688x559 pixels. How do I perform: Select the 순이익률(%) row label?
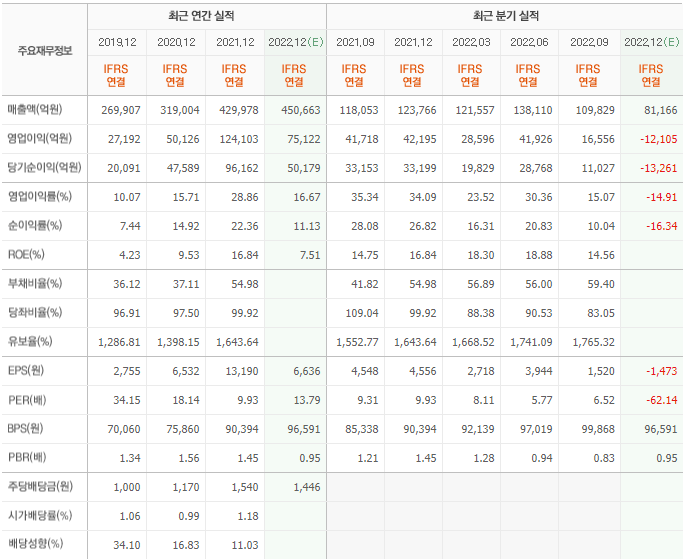pos(35,226)
